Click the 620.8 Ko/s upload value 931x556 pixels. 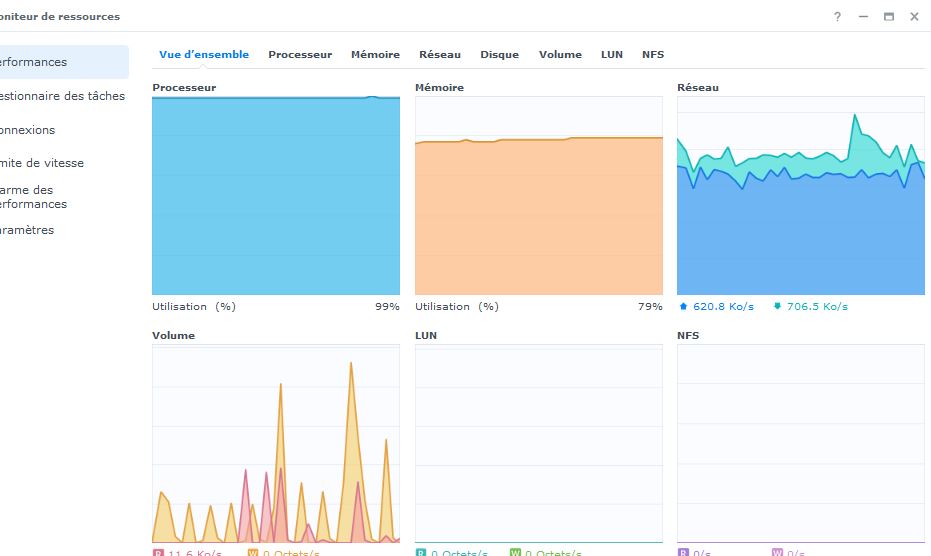pos(723,307)
